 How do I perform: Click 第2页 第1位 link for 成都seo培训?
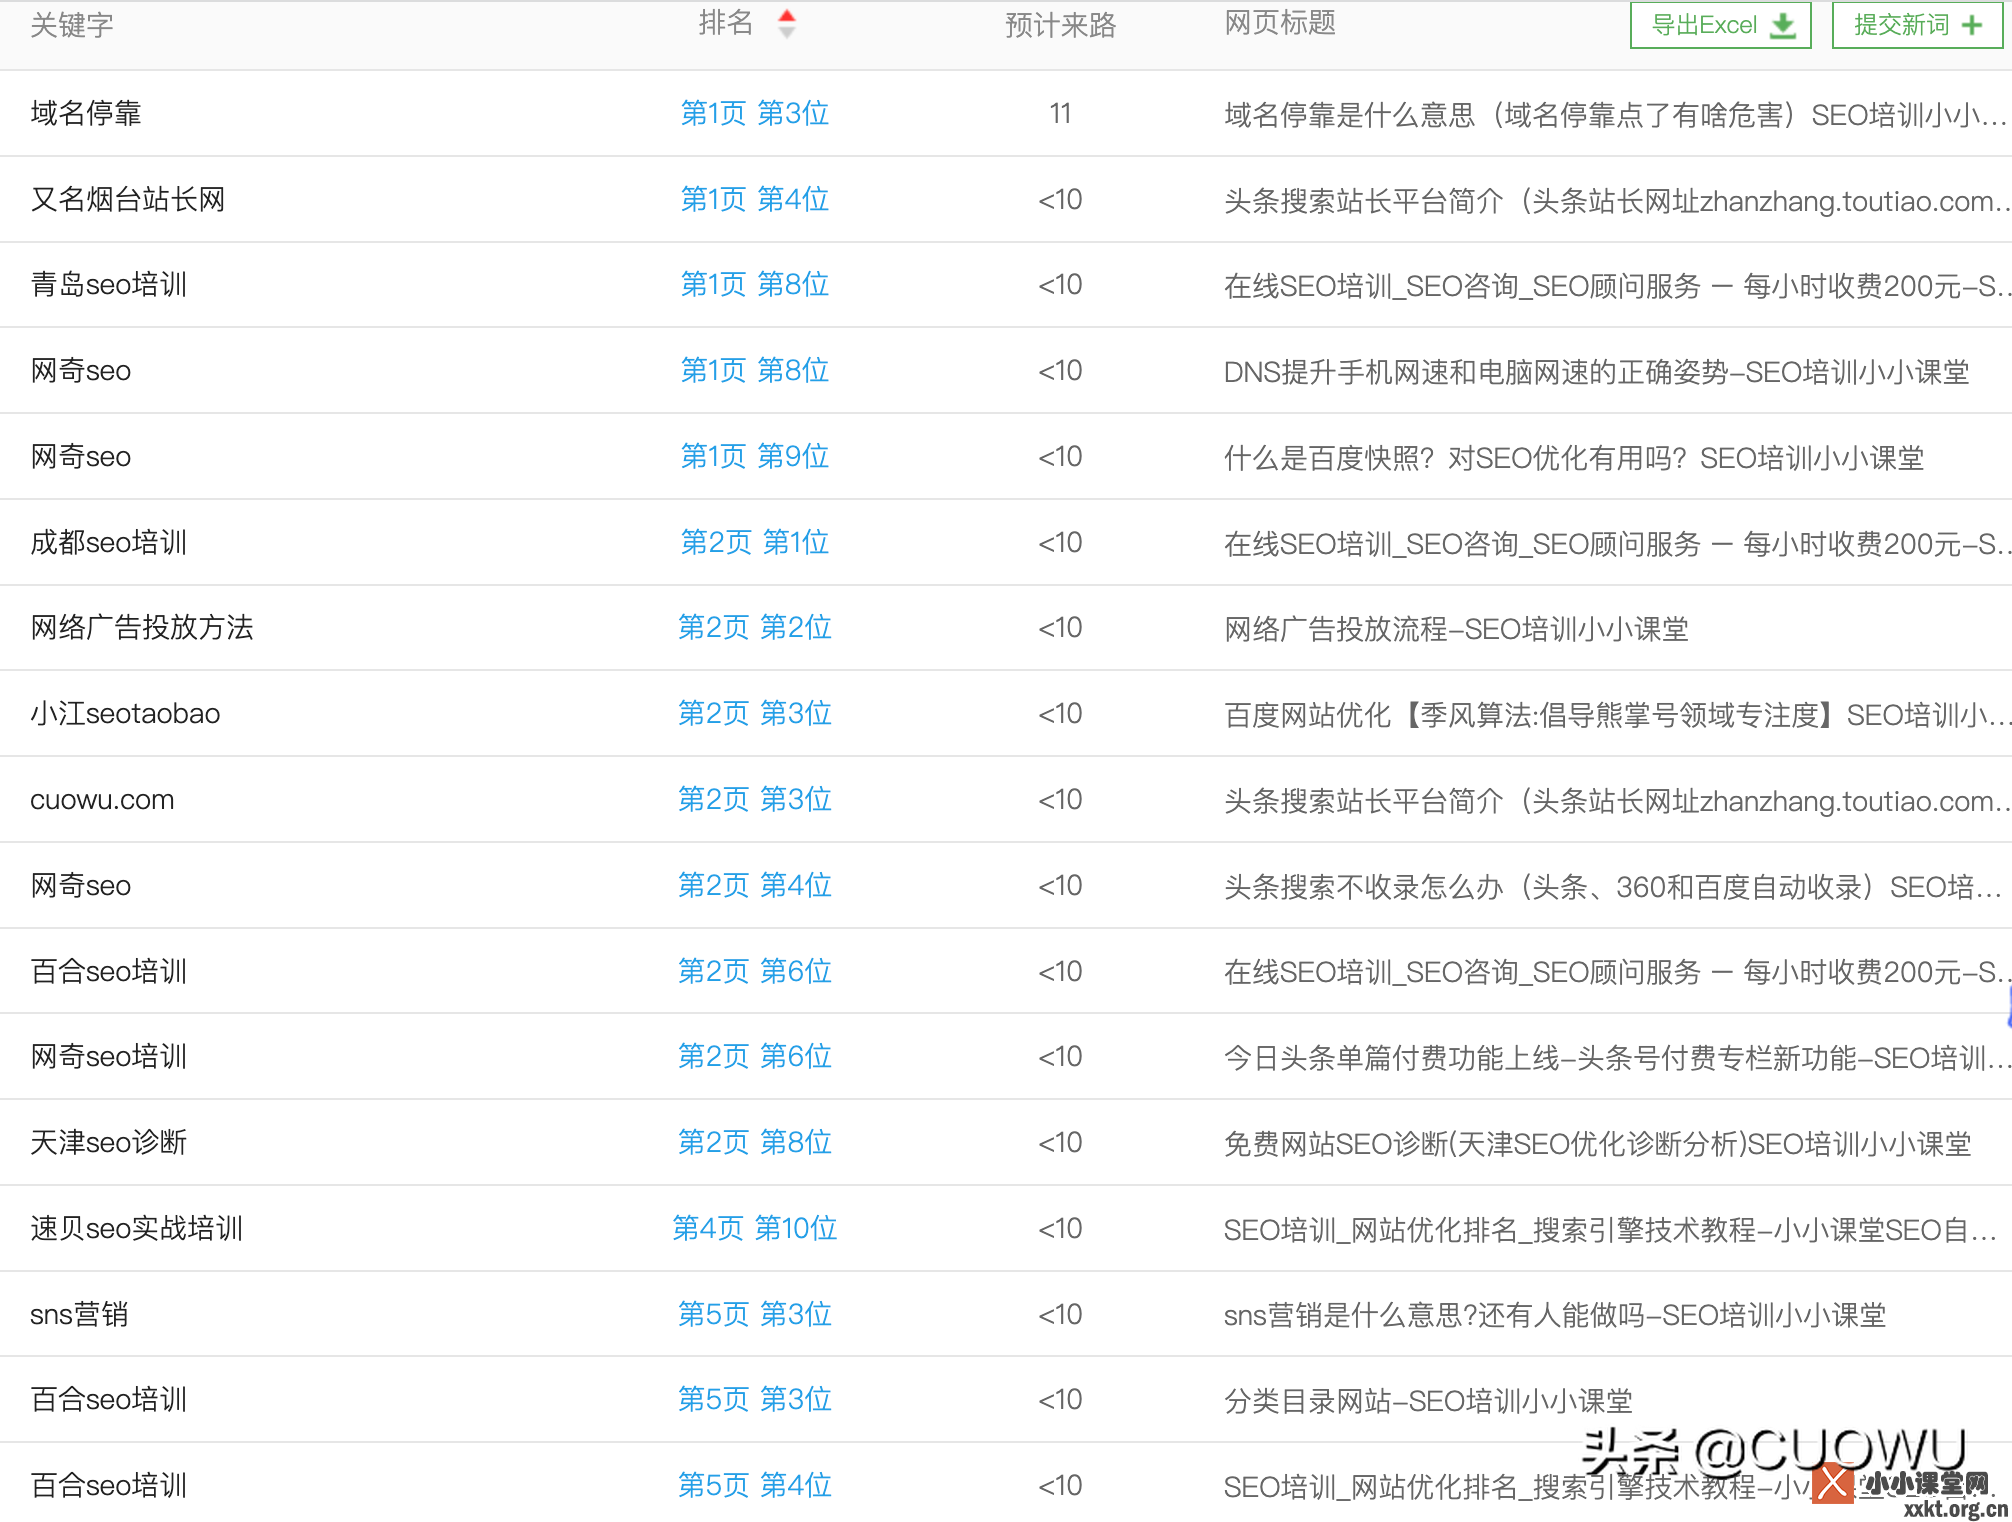(755, 542)
